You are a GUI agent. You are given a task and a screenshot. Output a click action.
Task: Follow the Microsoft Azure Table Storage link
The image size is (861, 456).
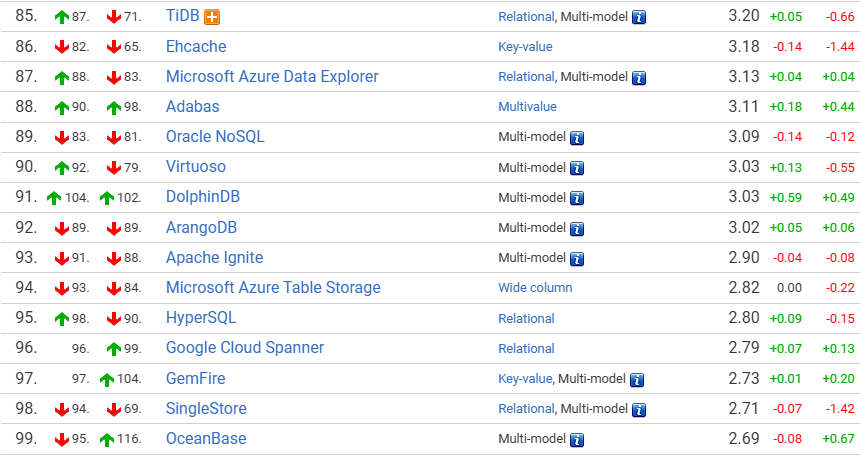pyautogui.click(x=273, y=287)
